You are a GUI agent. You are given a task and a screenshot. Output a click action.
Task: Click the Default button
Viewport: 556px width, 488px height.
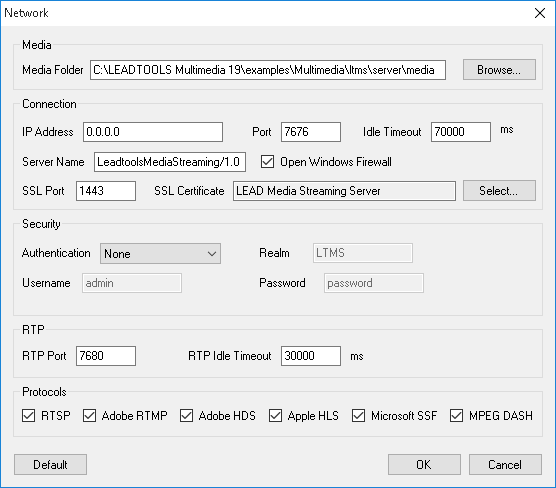point(50,465)
